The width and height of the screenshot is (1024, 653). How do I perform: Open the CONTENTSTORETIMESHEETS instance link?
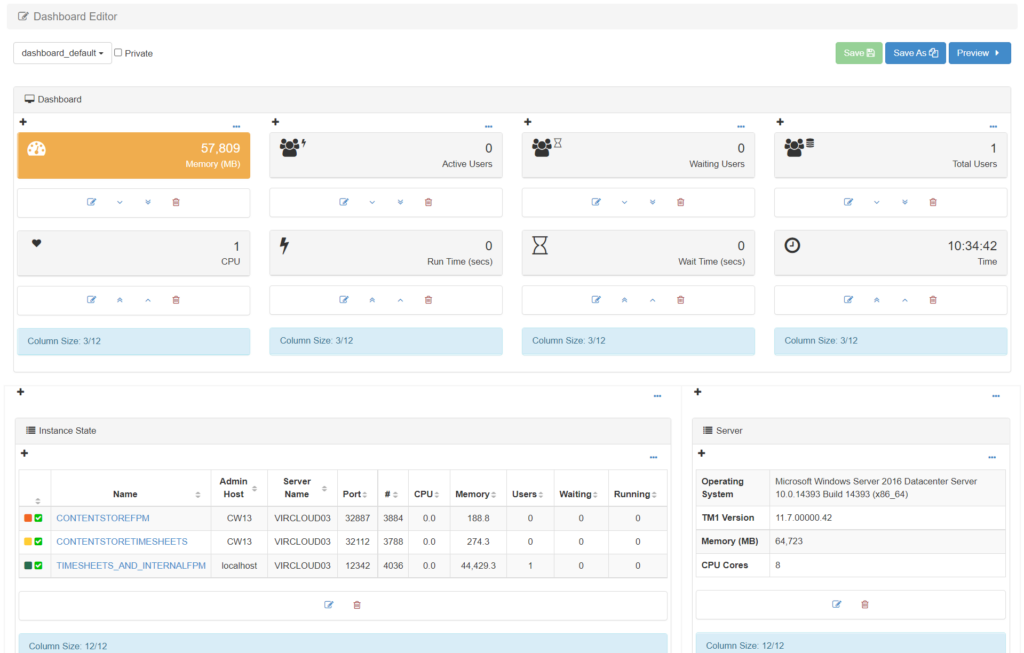[121, 542]
